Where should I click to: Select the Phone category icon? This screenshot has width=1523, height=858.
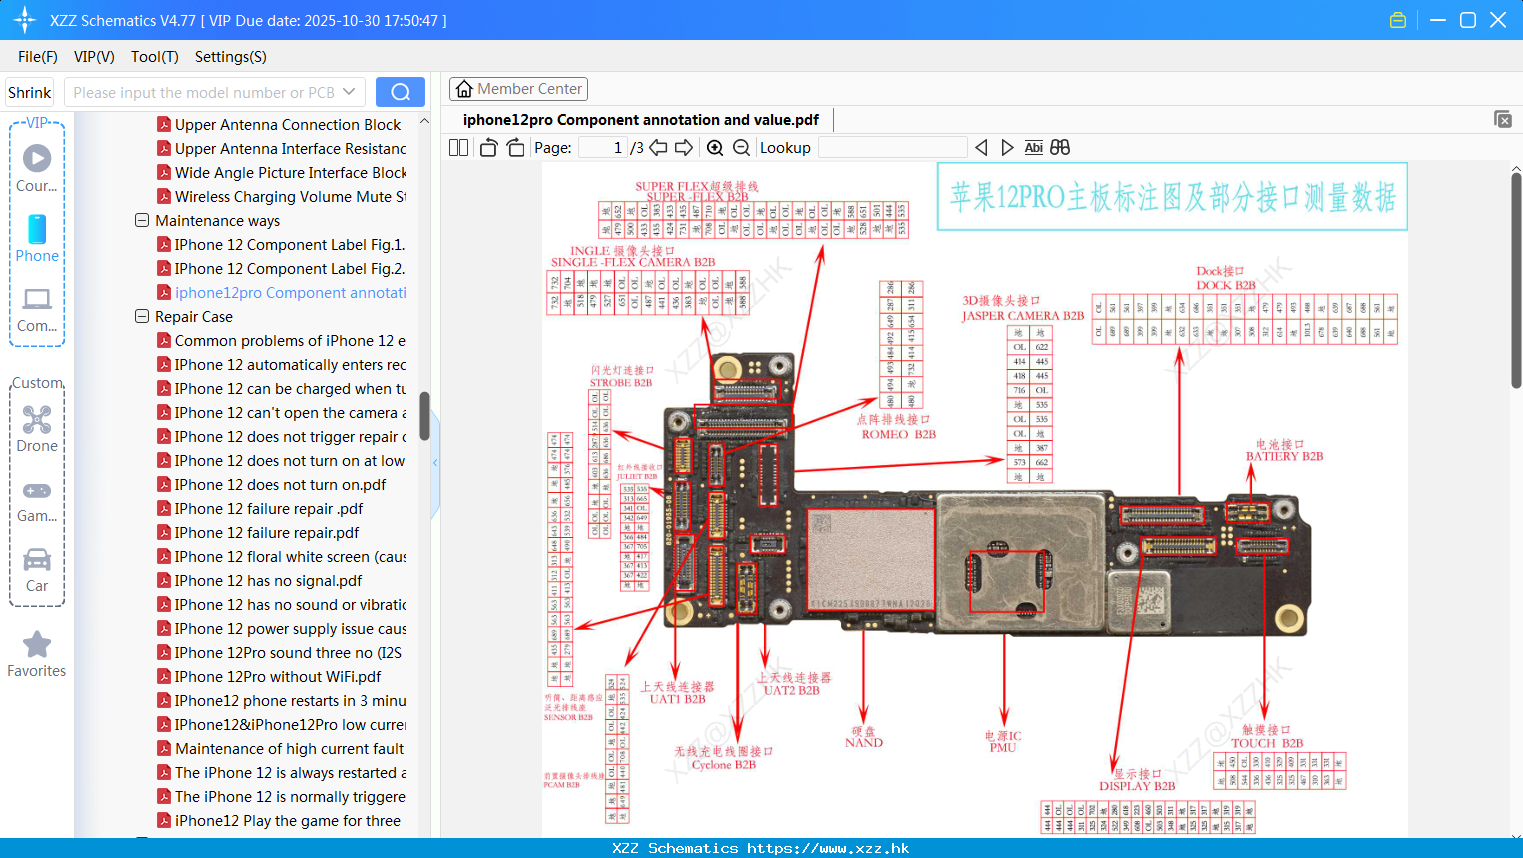point(37,239)
